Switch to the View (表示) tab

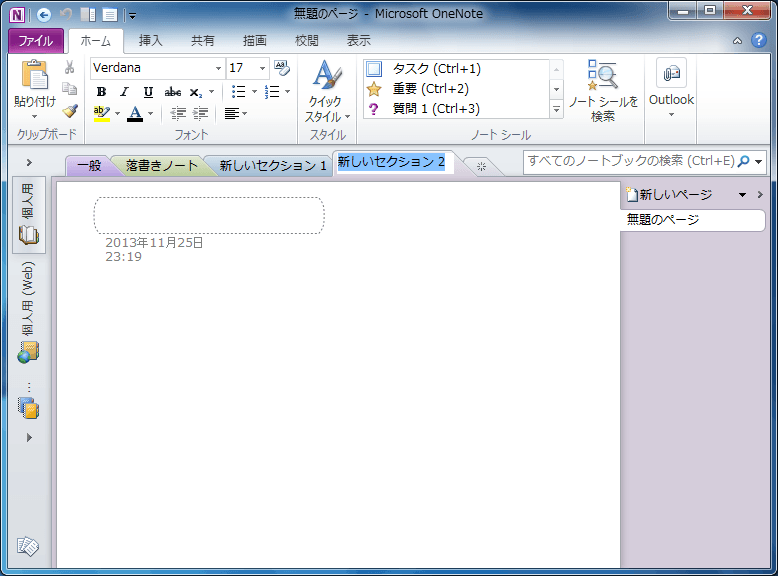point(359,41)
